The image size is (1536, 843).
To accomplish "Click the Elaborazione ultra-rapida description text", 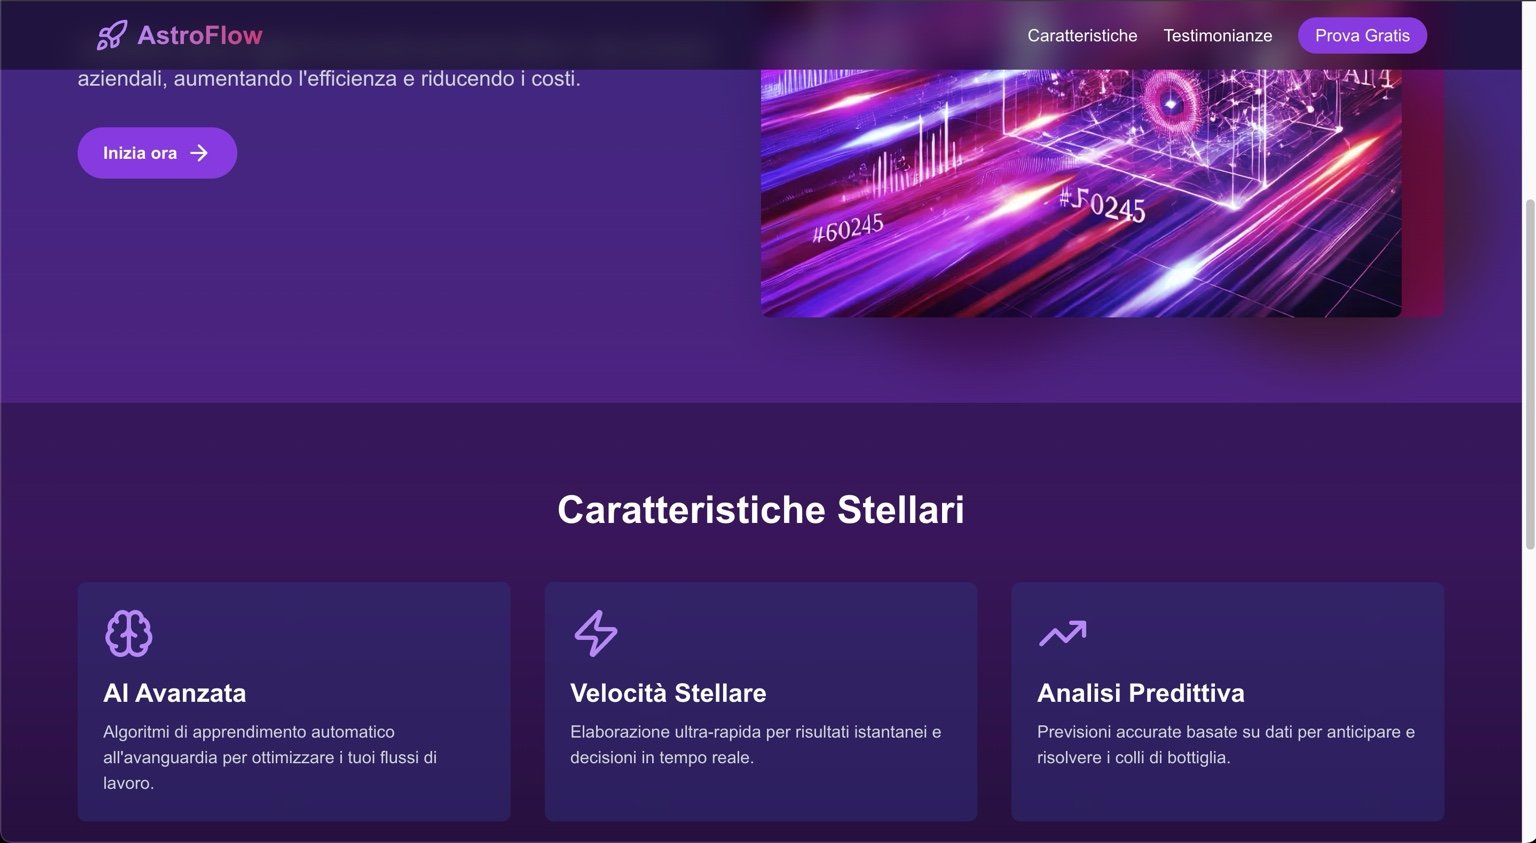I will tap(755, 744).
